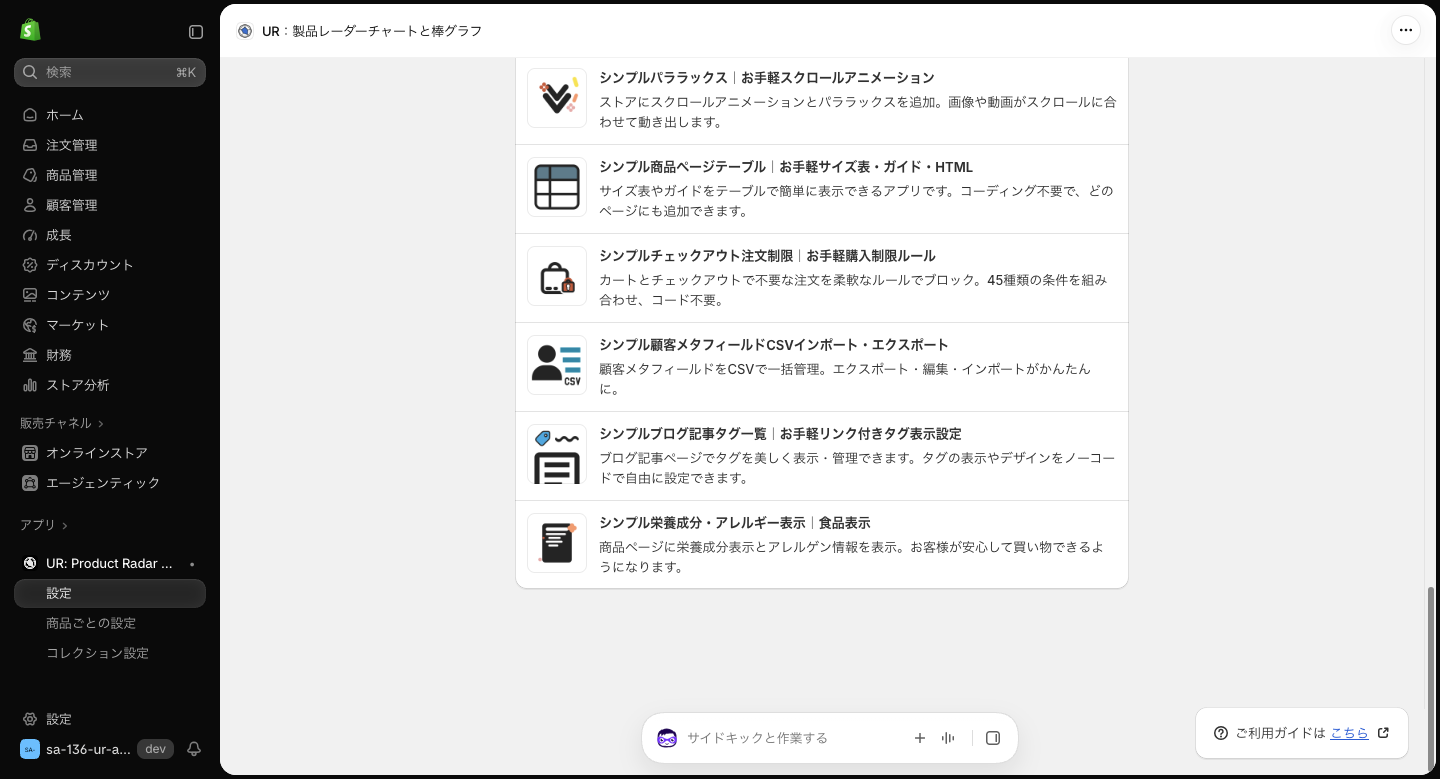
Task: Open 注文管理 in the sidebar
Action: (x=110, y=145)
